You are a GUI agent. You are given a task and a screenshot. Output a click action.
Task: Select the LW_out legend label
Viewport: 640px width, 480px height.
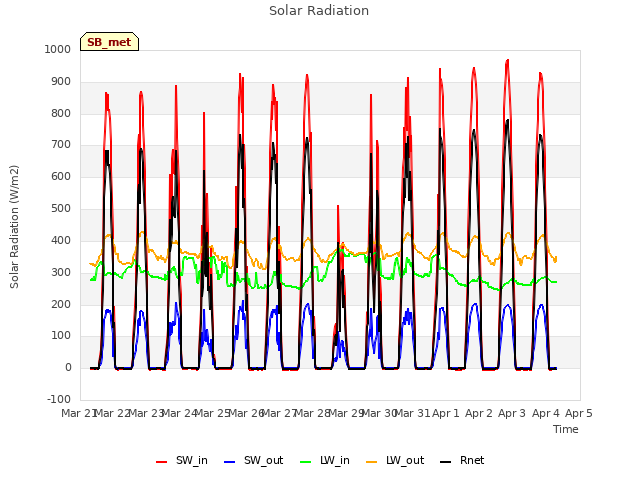tap(405, 460)
